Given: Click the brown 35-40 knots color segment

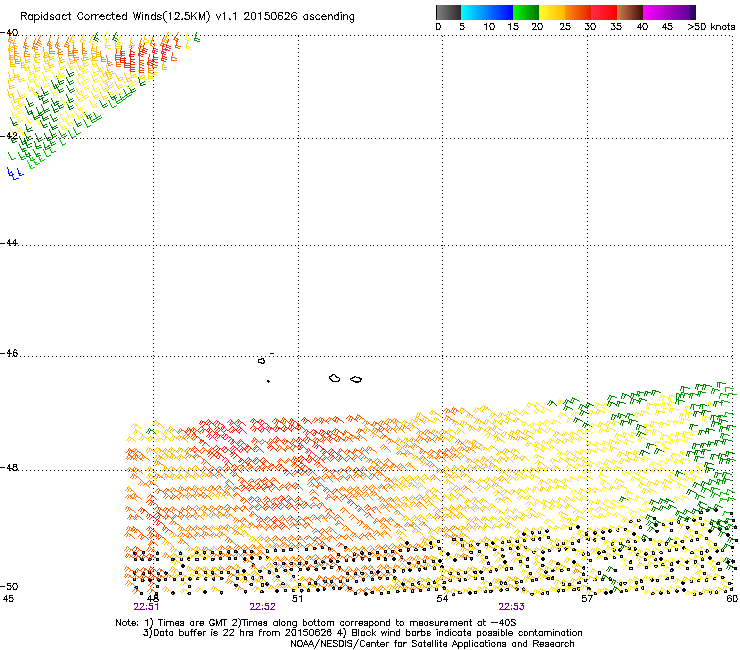Looking at the screenshot, I should click(x=630, y=12).
